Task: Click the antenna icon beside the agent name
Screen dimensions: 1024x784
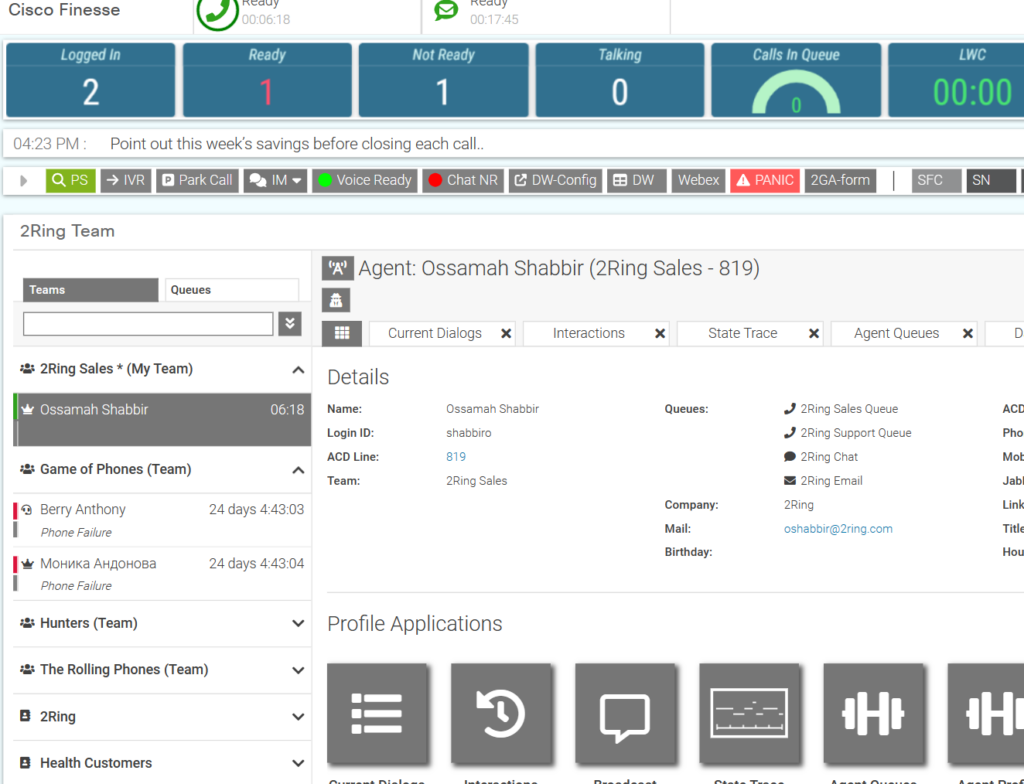Action: pyautogui.click(x=336, y=268)
